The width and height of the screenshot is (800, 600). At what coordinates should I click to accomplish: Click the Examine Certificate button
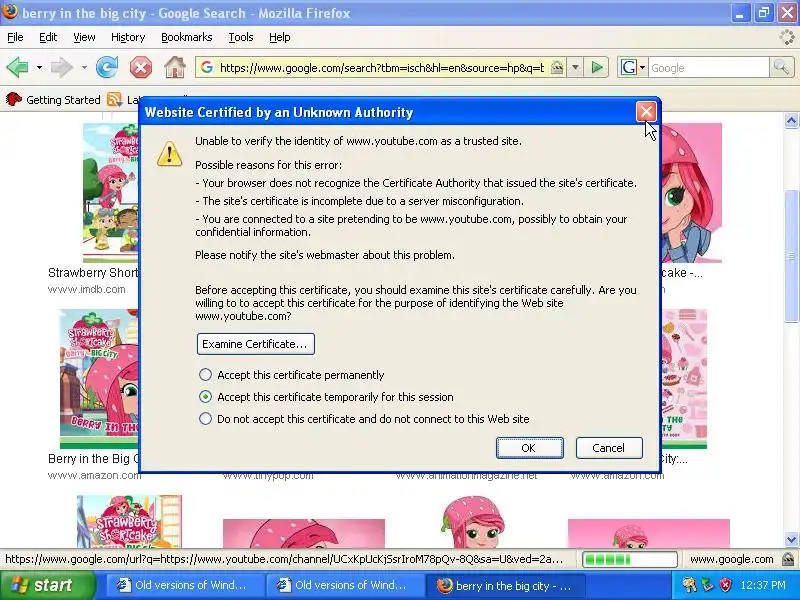(x=256, y=344)
